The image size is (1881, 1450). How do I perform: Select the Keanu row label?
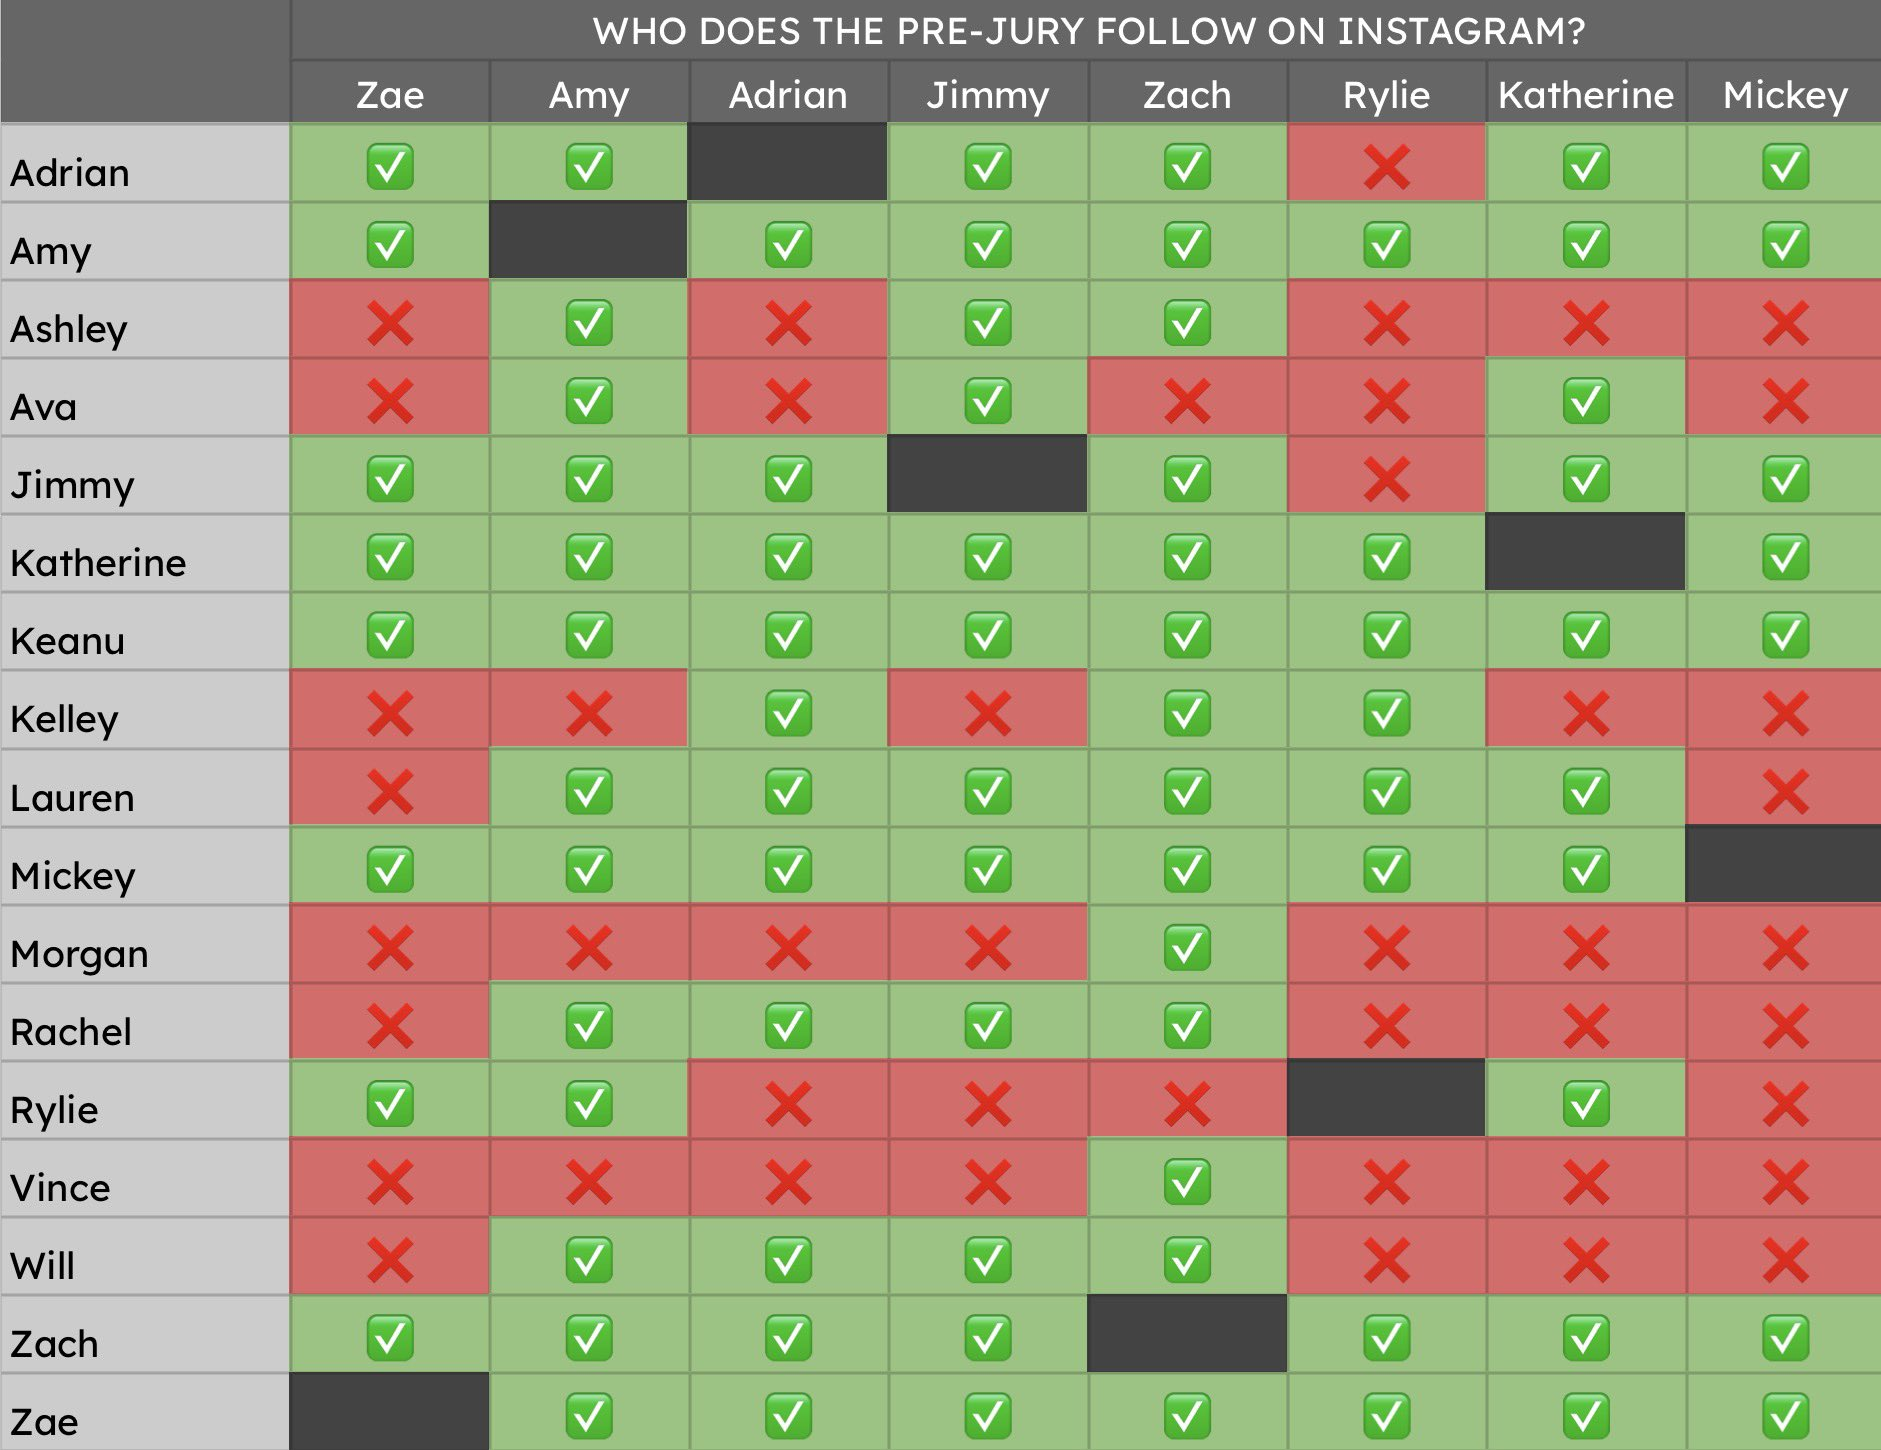[67, 640]
